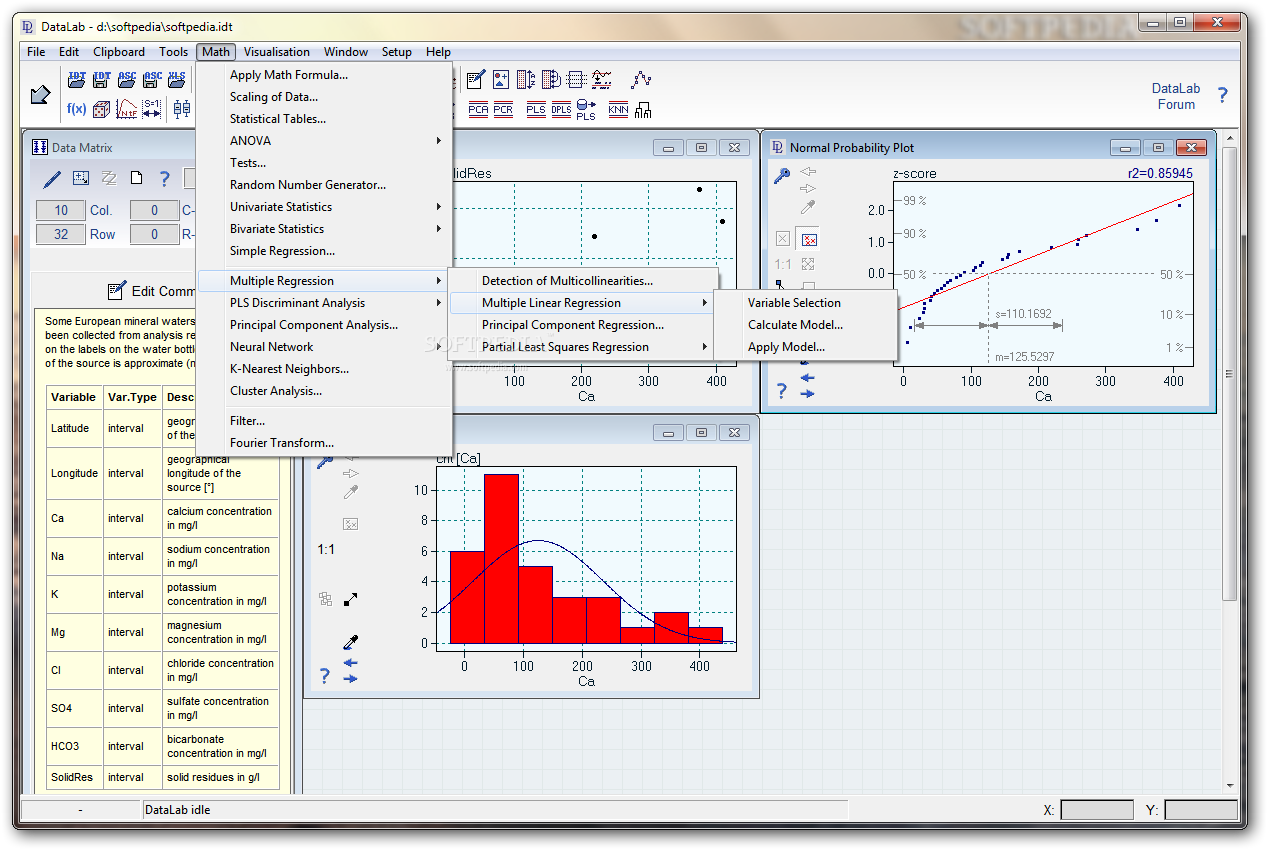
Task: Click the blue question mark in Data Matrix
Action: (x=165, y=179)
